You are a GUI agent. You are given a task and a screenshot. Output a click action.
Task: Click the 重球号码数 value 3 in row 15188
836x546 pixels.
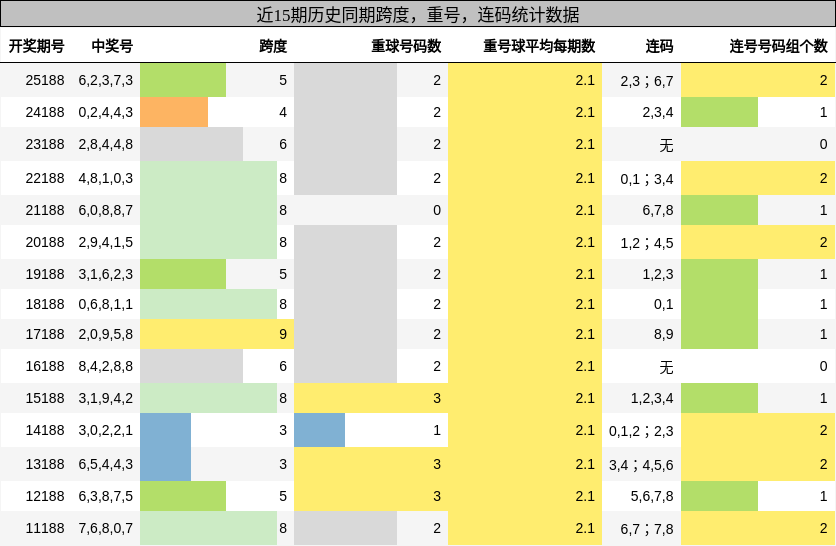437,398
